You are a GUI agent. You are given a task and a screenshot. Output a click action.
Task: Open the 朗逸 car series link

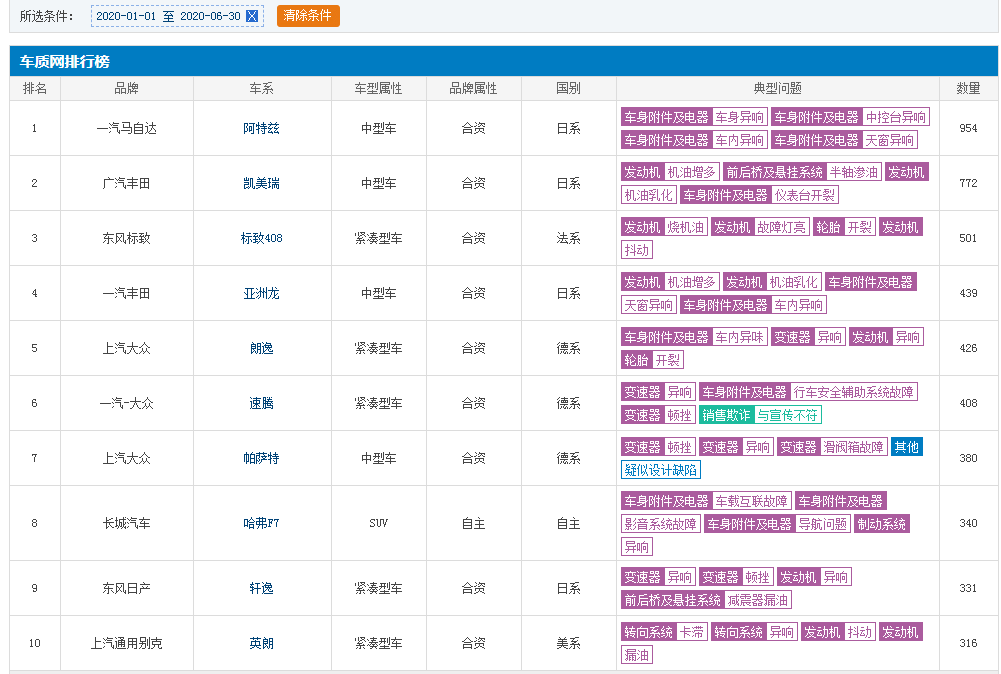[x=261, y=348]
